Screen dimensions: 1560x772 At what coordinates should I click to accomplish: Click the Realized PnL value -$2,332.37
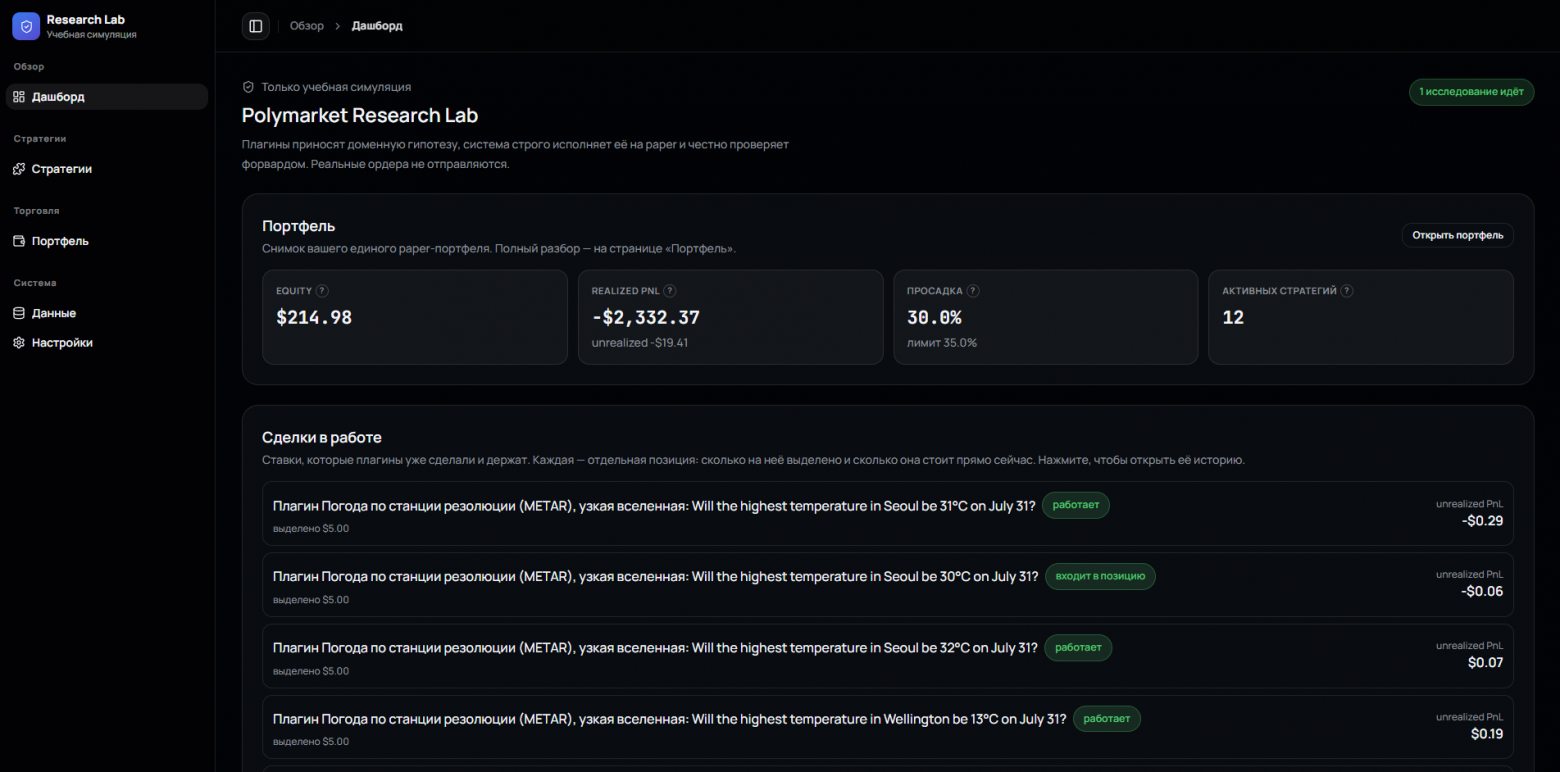(646, 318)
